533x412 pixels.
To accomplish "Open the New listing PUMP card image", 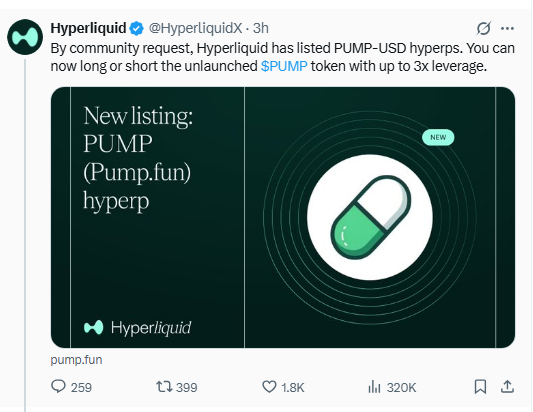I will click(x=283, y=217).
